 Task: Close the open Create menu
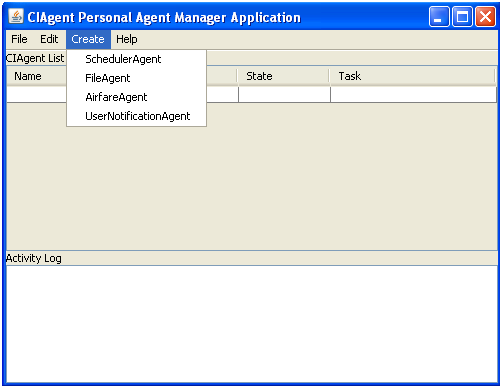(x=88, y=39)
